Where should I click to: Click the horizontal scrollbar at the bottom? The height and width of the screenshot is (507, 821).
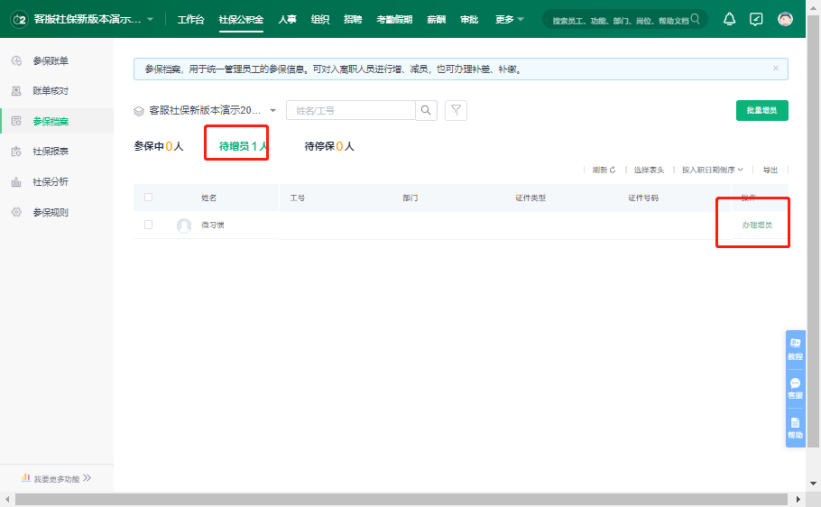(401, 499)
